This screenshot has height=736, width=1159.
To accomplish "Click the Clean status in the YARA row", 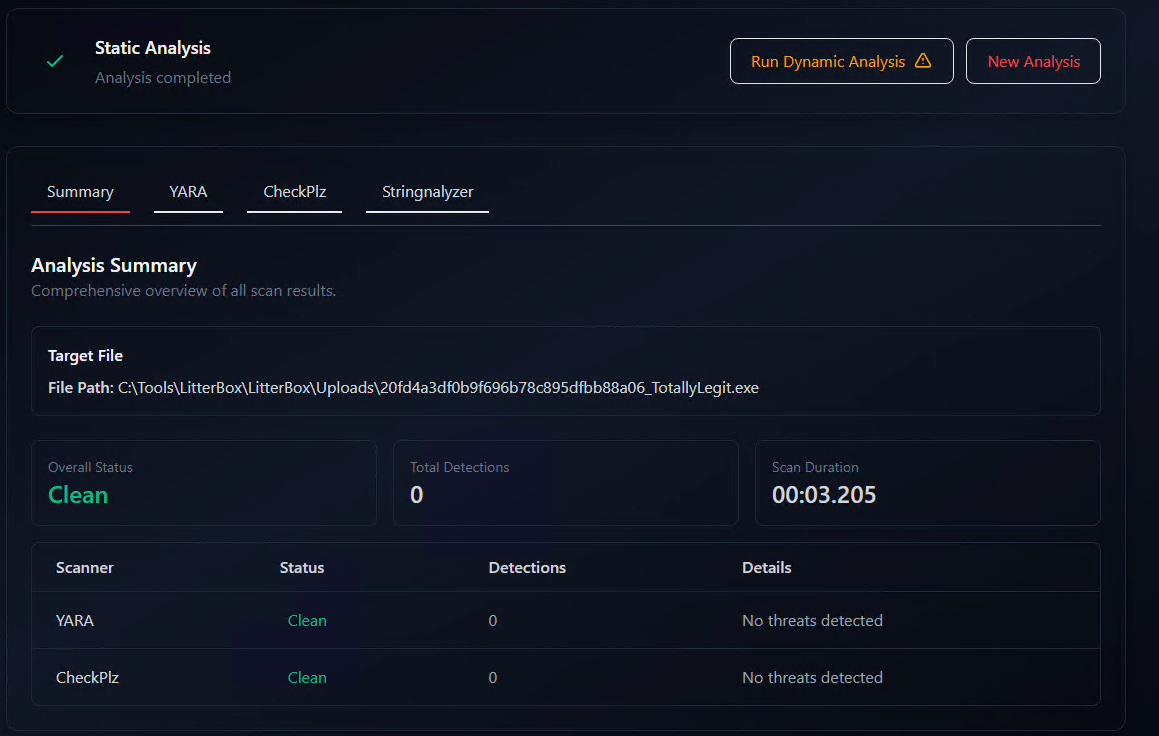I will tap(307, 621).
